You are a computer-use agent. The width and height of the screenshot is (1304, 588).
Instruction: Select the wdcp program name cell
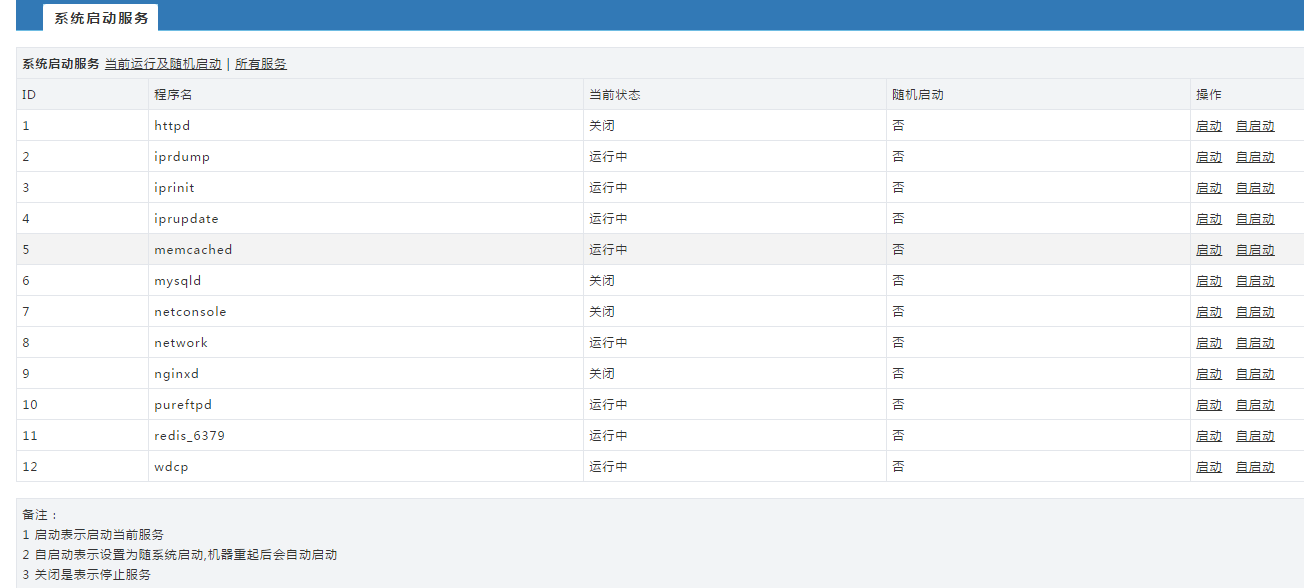pyautogui.click(x=366, y=467)
